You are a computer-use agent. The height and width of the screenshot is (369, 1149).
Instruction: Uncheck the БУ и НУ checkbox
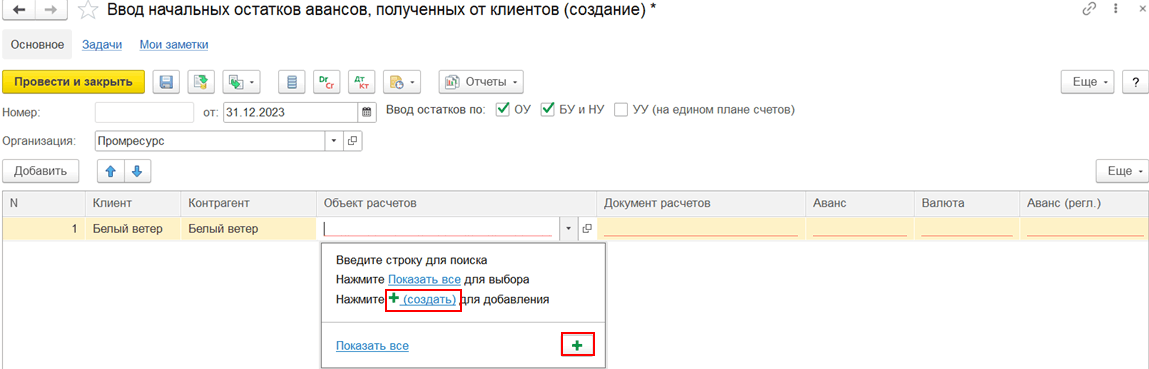pos(547,111)
